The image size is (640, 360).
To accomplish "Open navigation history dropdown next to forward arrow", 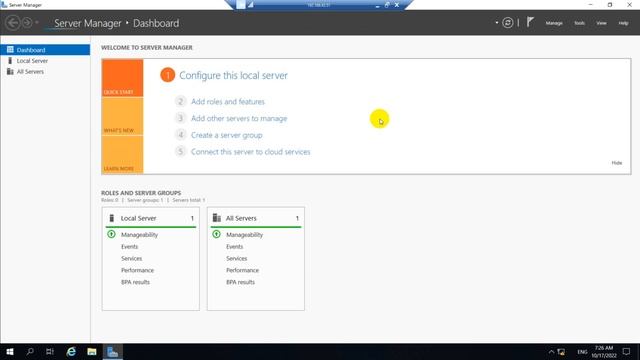I will (x=37, y=23).
